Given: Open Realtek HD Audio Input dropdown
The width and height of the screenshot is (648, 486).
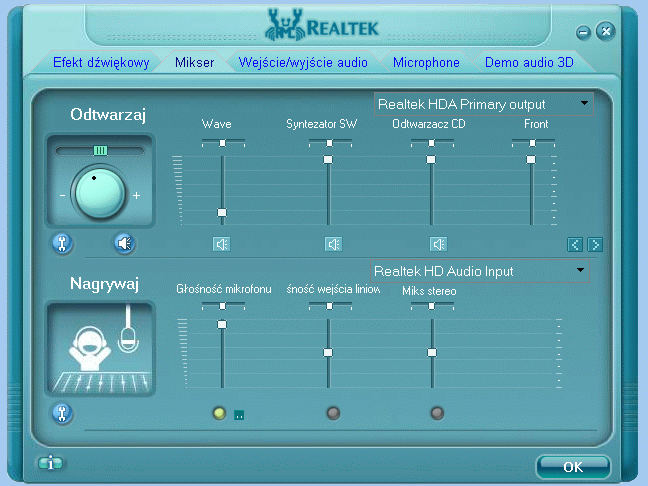Looking at the screenshot, I should click(x=479, y=271).
